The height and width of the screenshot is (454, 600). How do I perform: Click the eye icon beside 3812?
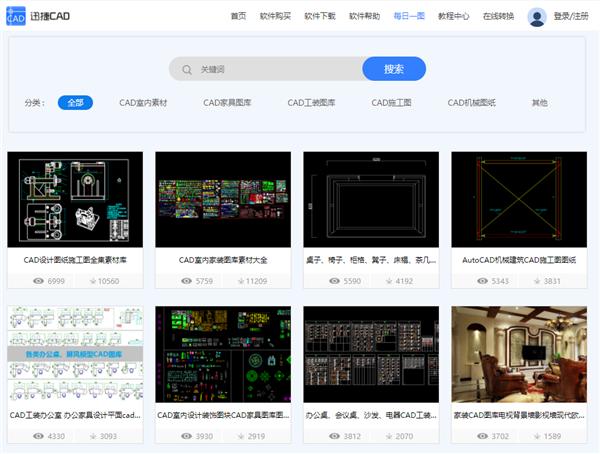click(334, 436)
